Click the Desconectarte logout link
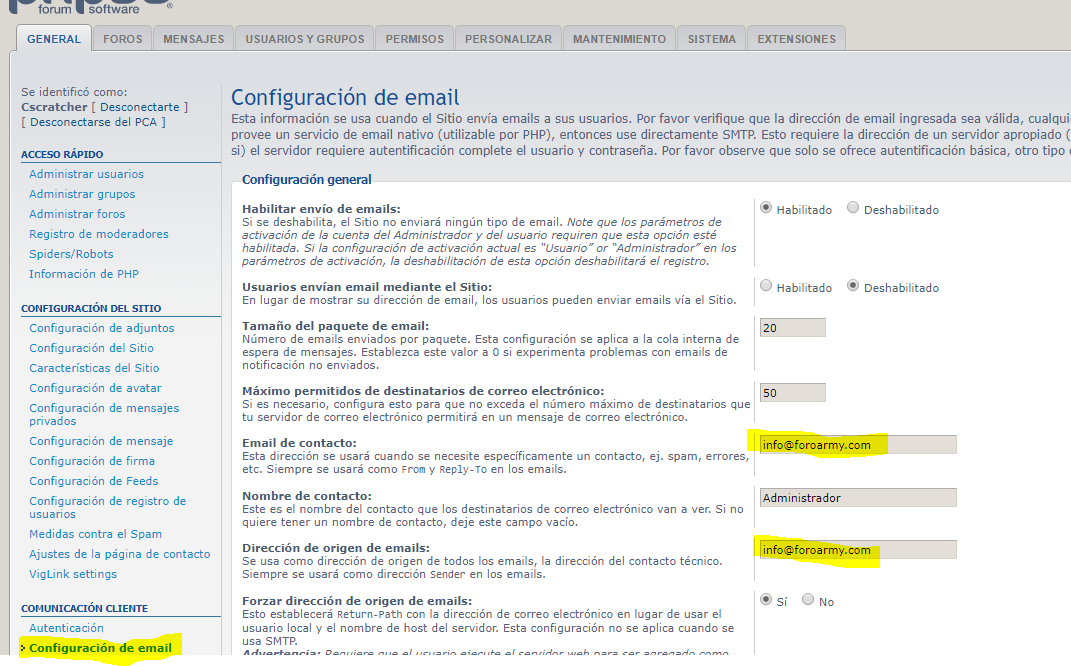 click(x=140, y=107)
